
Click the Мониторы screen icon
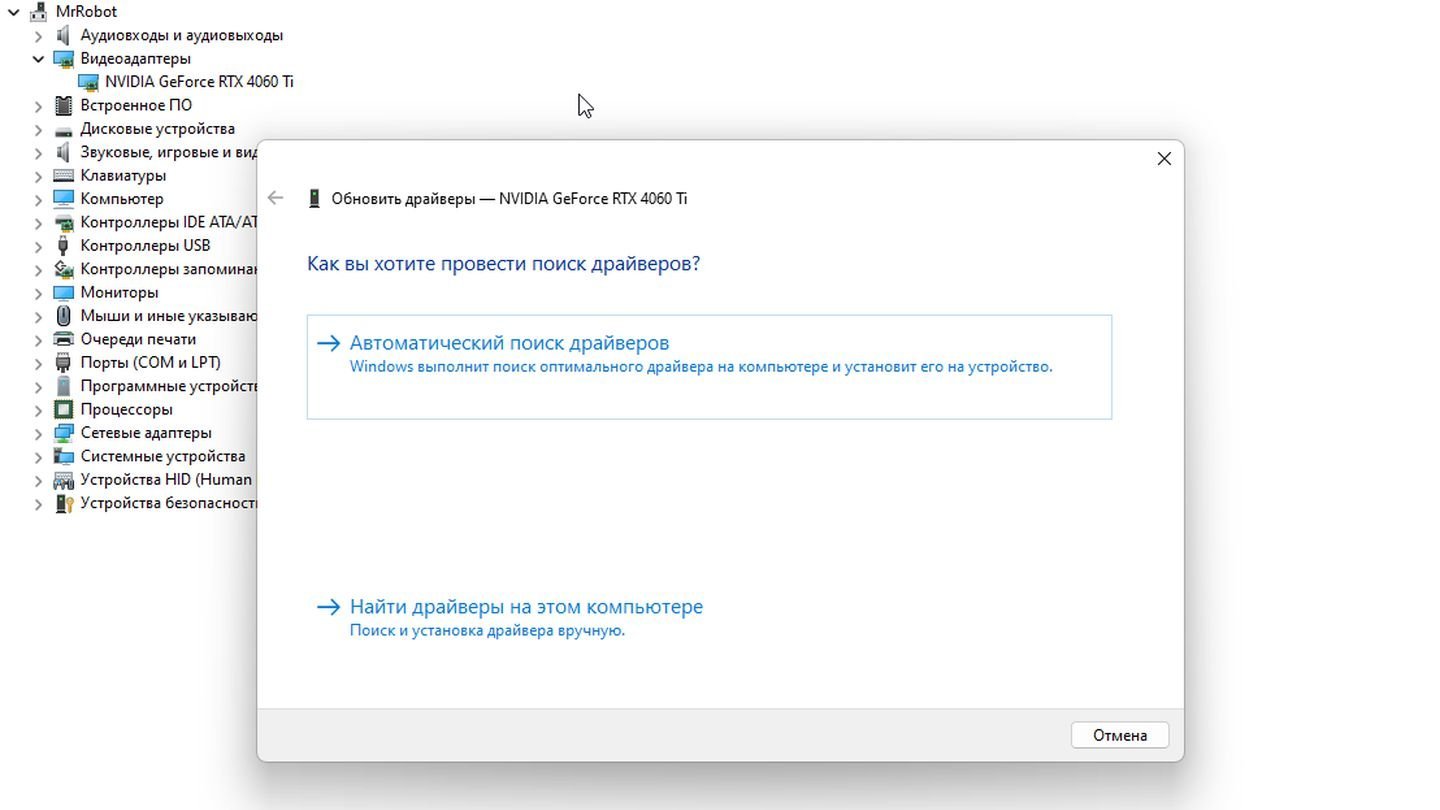(x=63, y=293)
